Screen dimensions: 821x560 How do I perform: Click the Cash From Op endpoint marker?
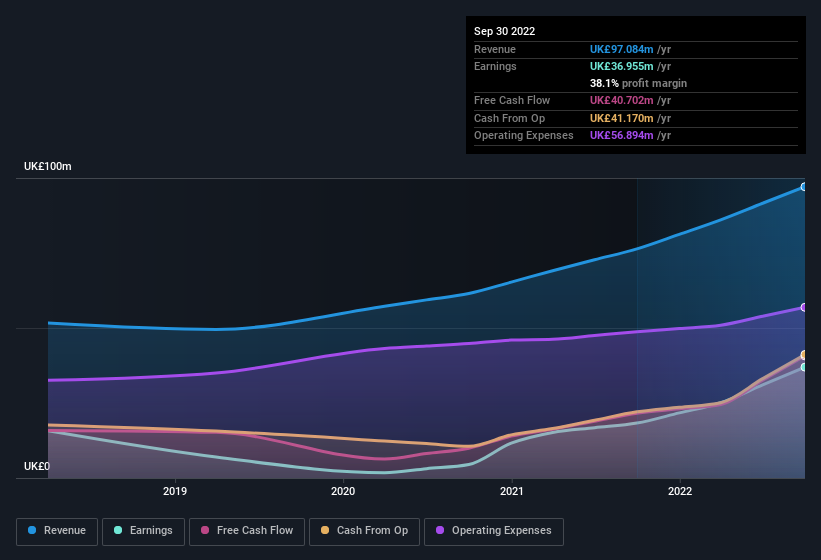[804, 355]
